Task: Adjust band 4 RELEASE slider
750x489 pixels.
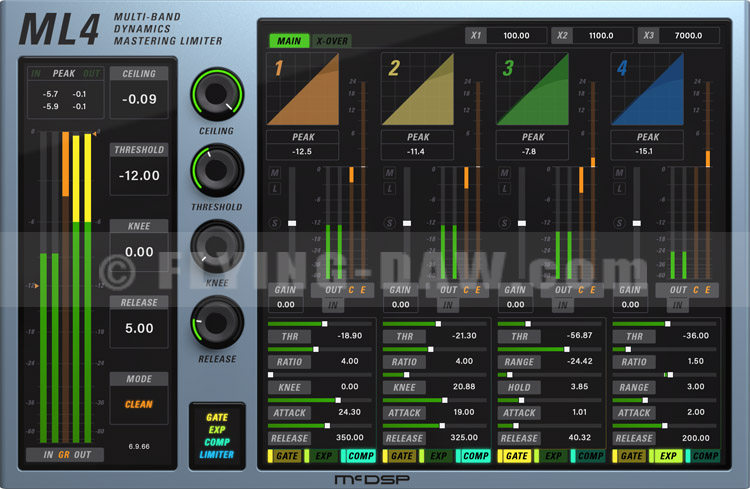Action: [x=664, y=425]
